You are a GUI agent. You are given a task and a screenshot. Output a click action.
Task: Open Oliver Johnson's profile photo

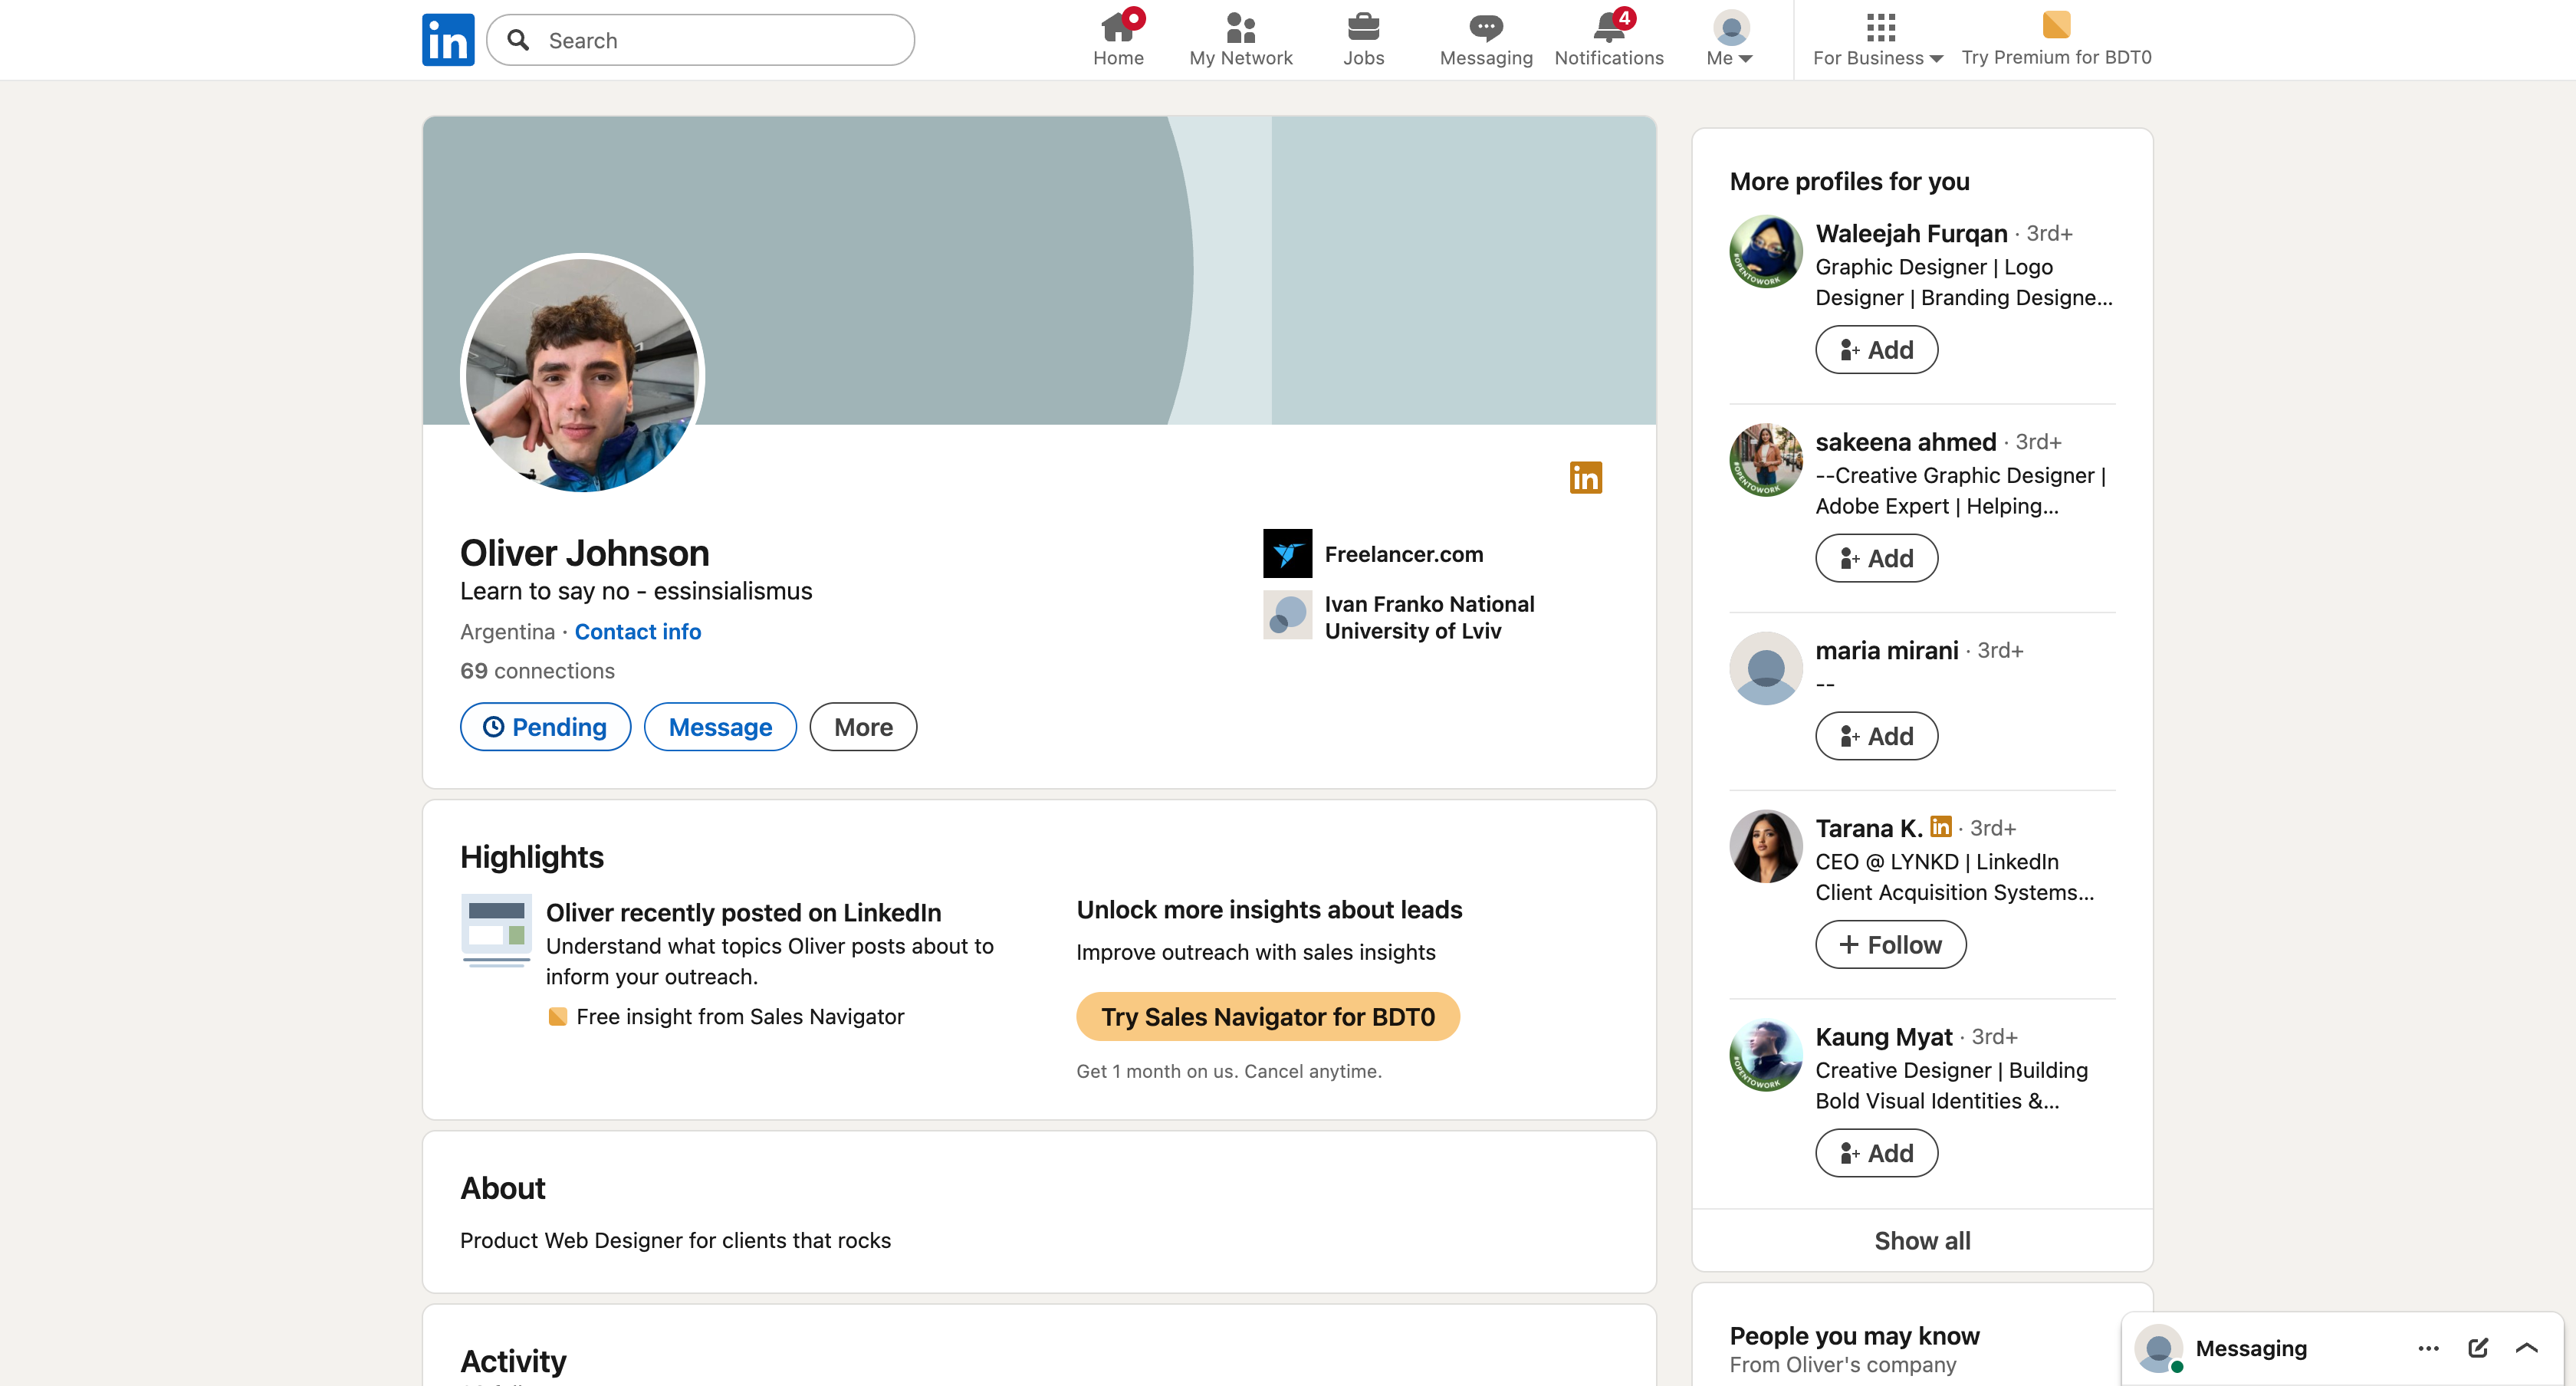pos(583,375)
